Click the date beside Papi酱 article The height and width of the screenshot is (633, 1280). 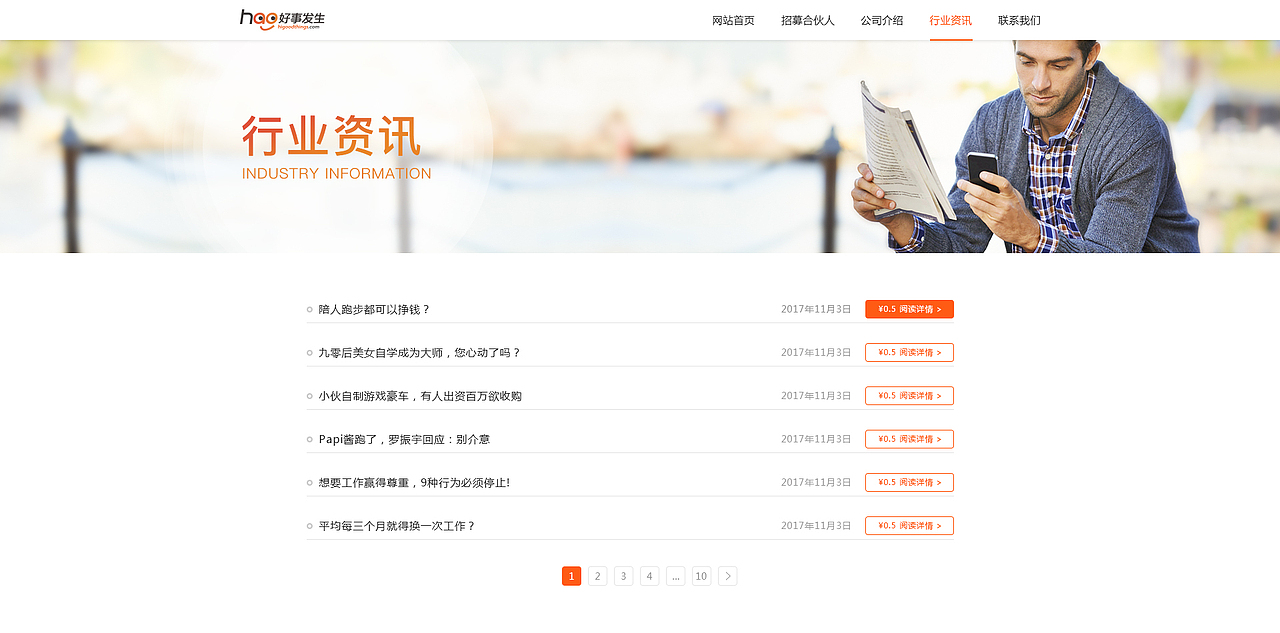tap(816, 439)
